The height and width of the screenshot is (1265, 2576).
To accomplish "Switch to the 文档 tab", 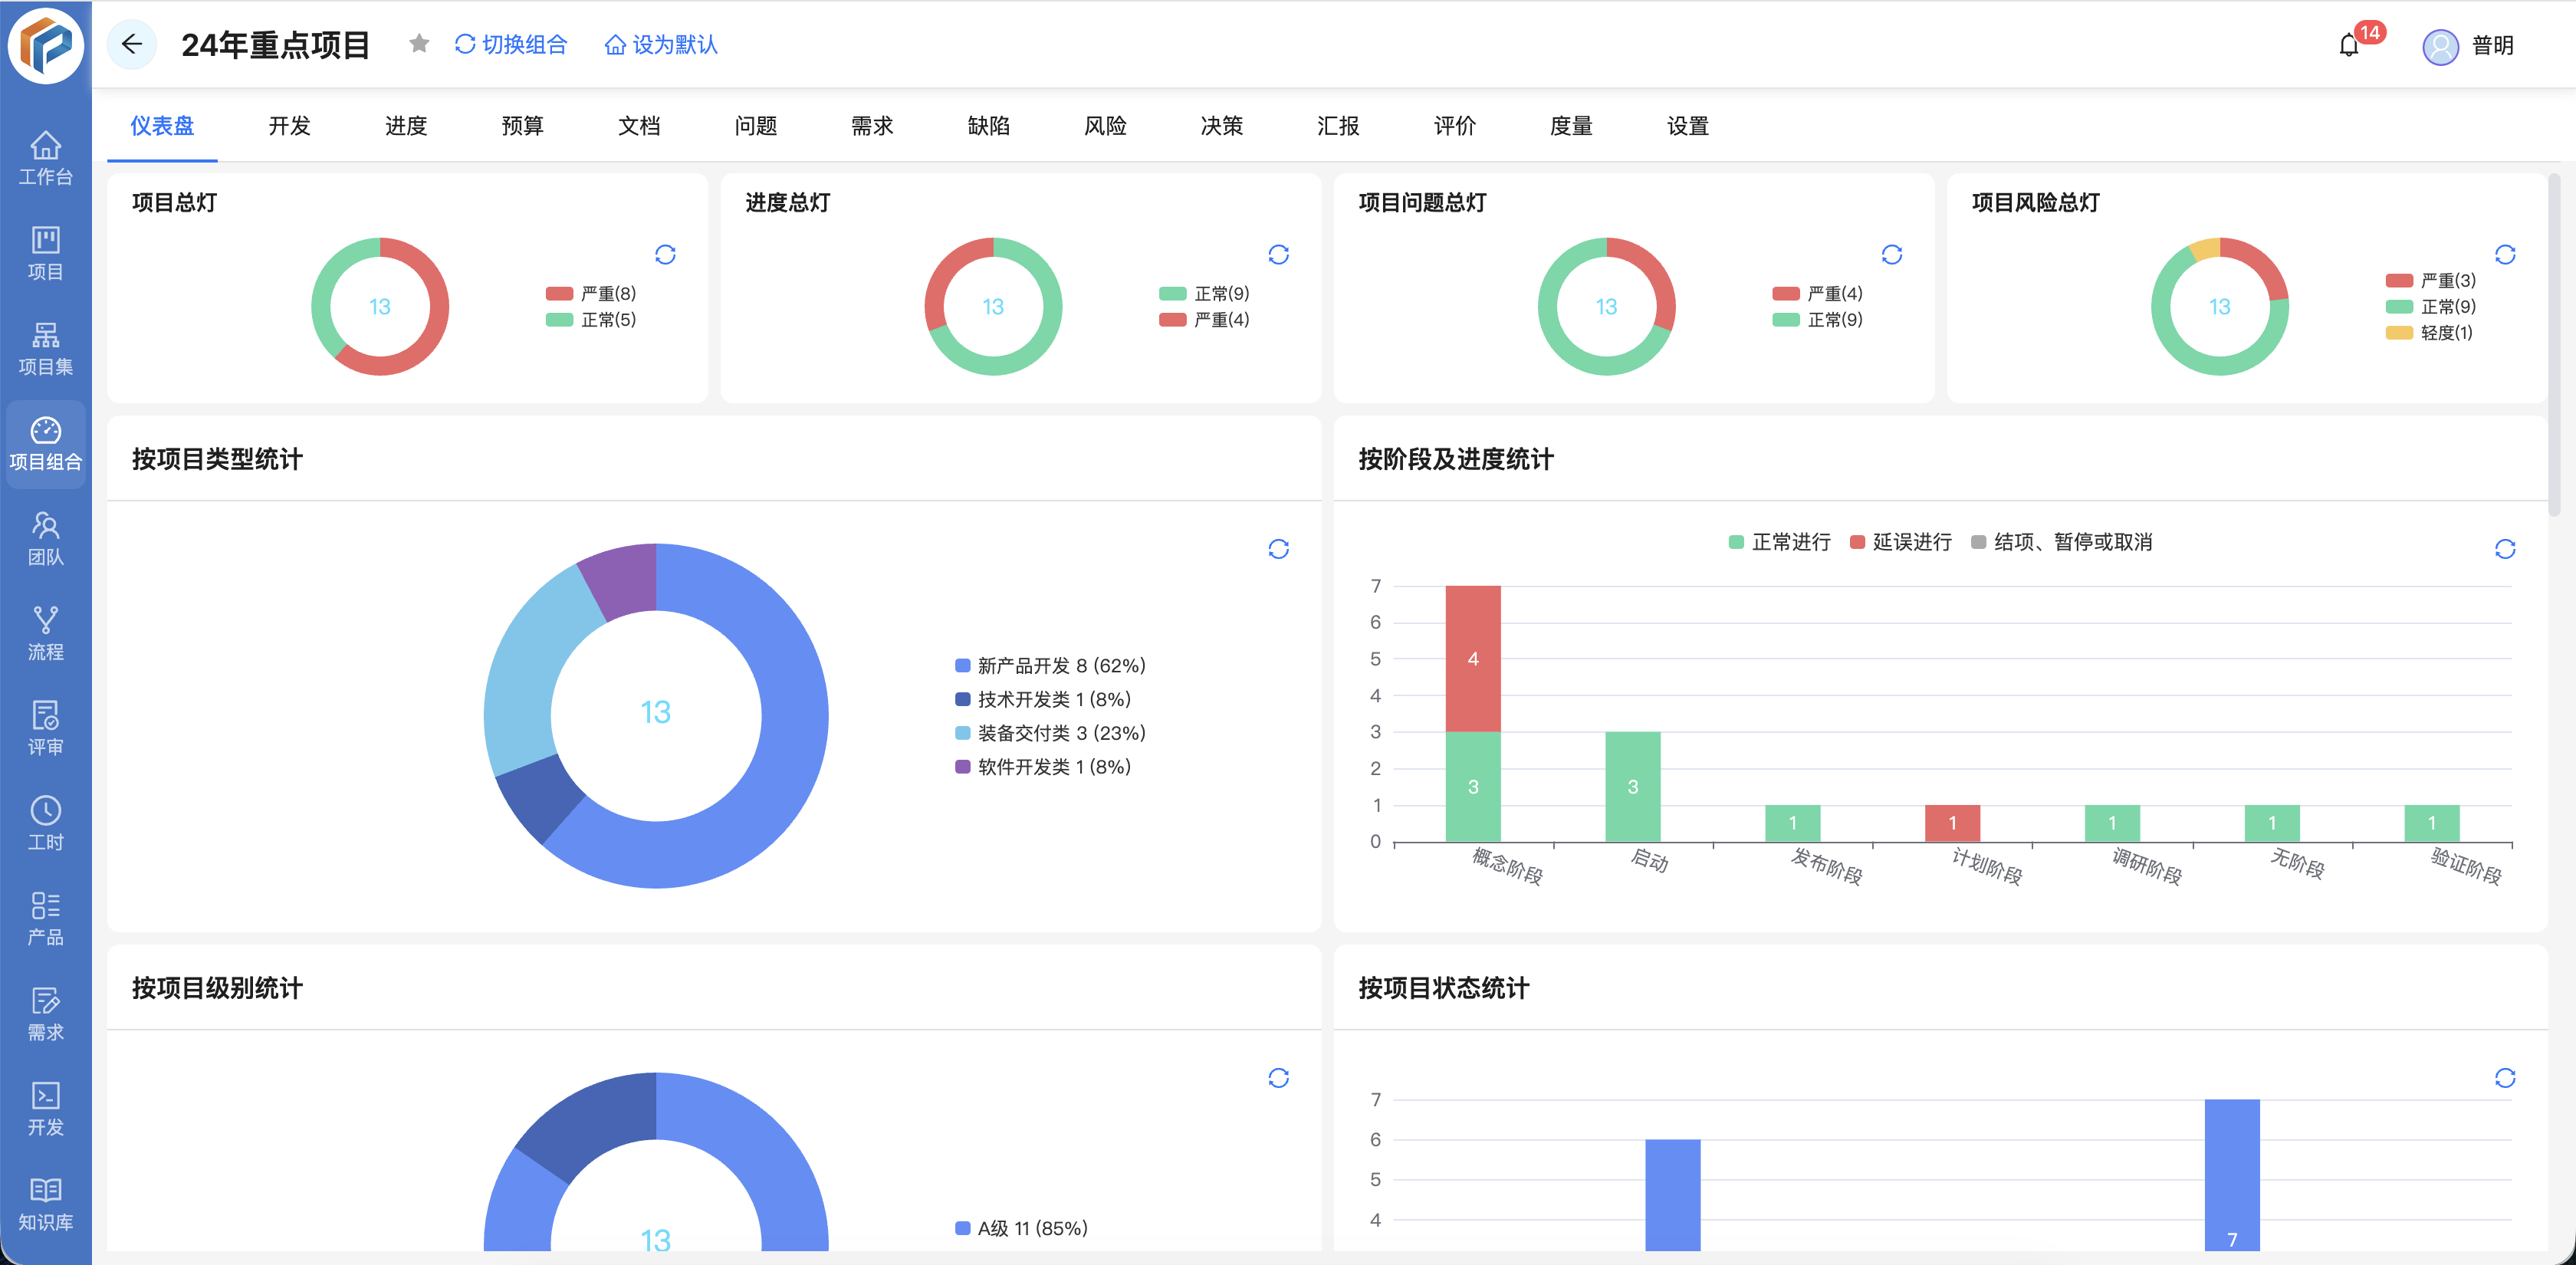I will click(639, 126).
